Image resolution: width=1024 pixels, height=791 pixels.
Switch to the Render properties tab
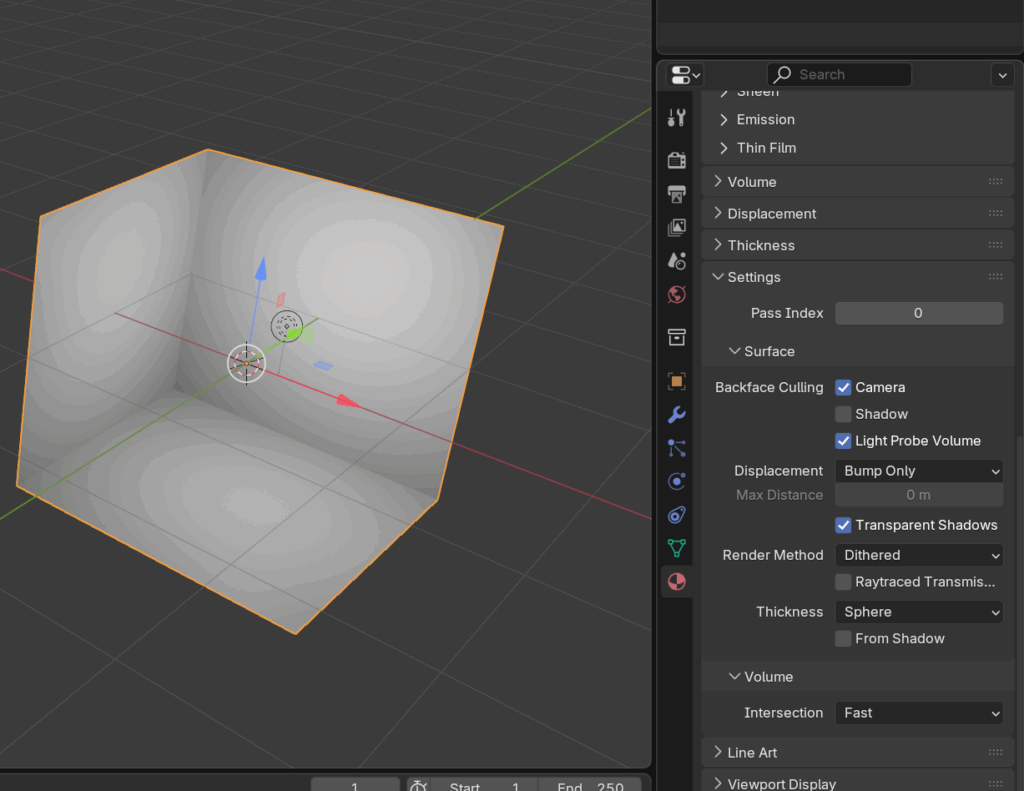[x=677, y=160]
